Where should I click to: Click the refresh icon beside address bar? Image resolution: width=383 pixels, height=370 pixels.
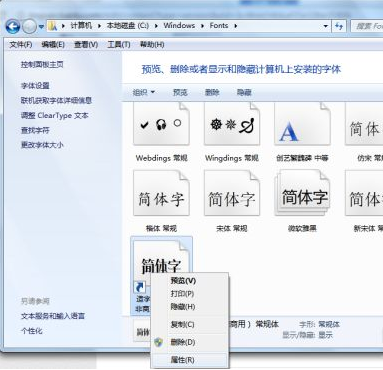[339, 26]
